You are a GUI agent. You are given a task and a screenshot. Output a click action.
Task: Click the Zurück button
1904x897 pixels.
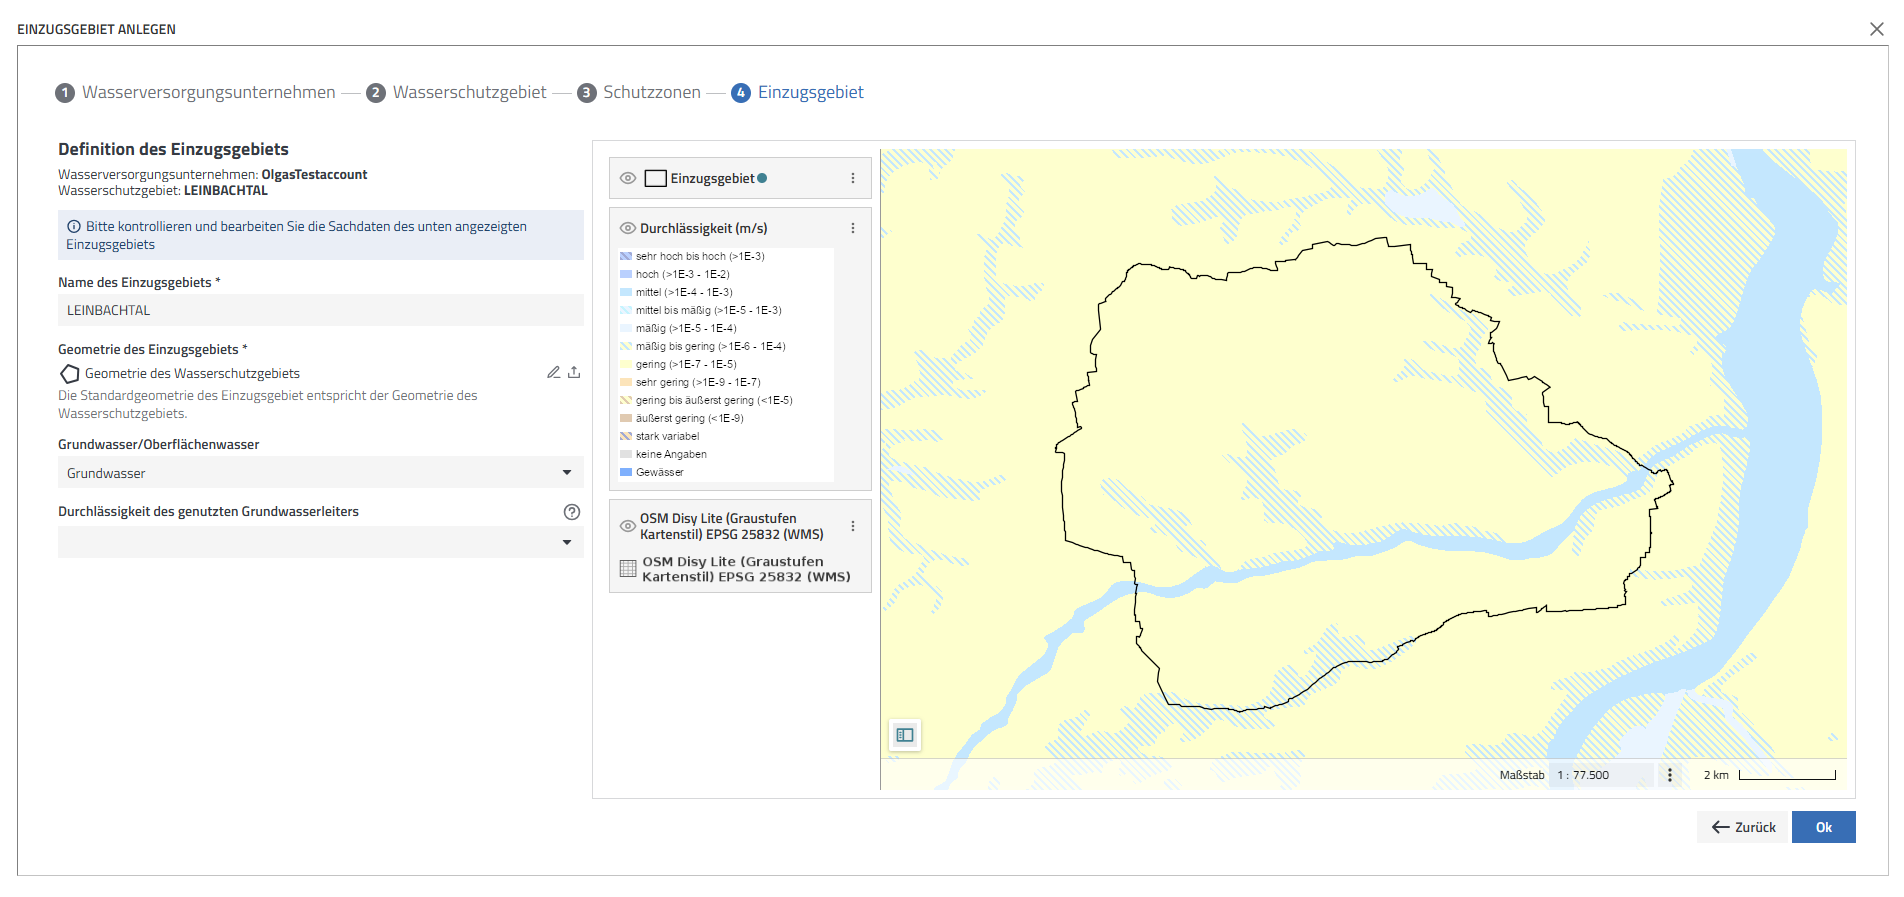(x=1743, y=827)
